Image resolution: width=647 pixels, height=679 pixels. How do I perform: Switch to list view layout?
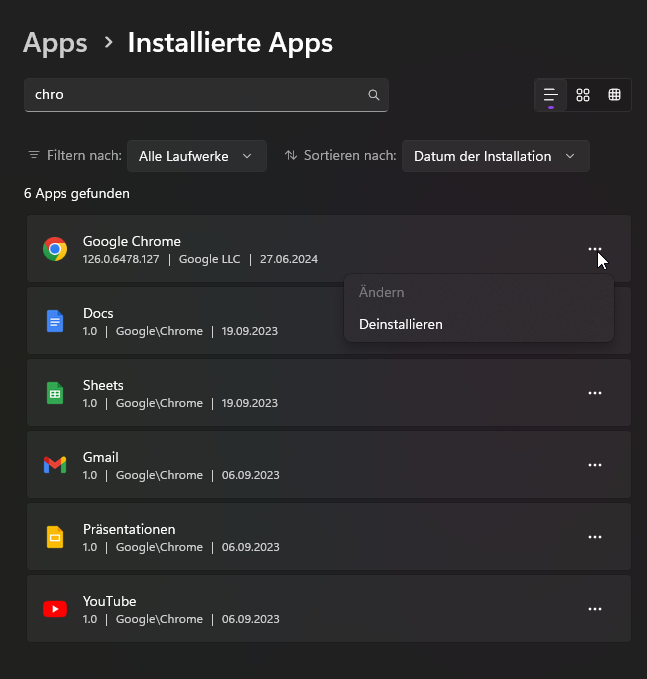(551, 95)
